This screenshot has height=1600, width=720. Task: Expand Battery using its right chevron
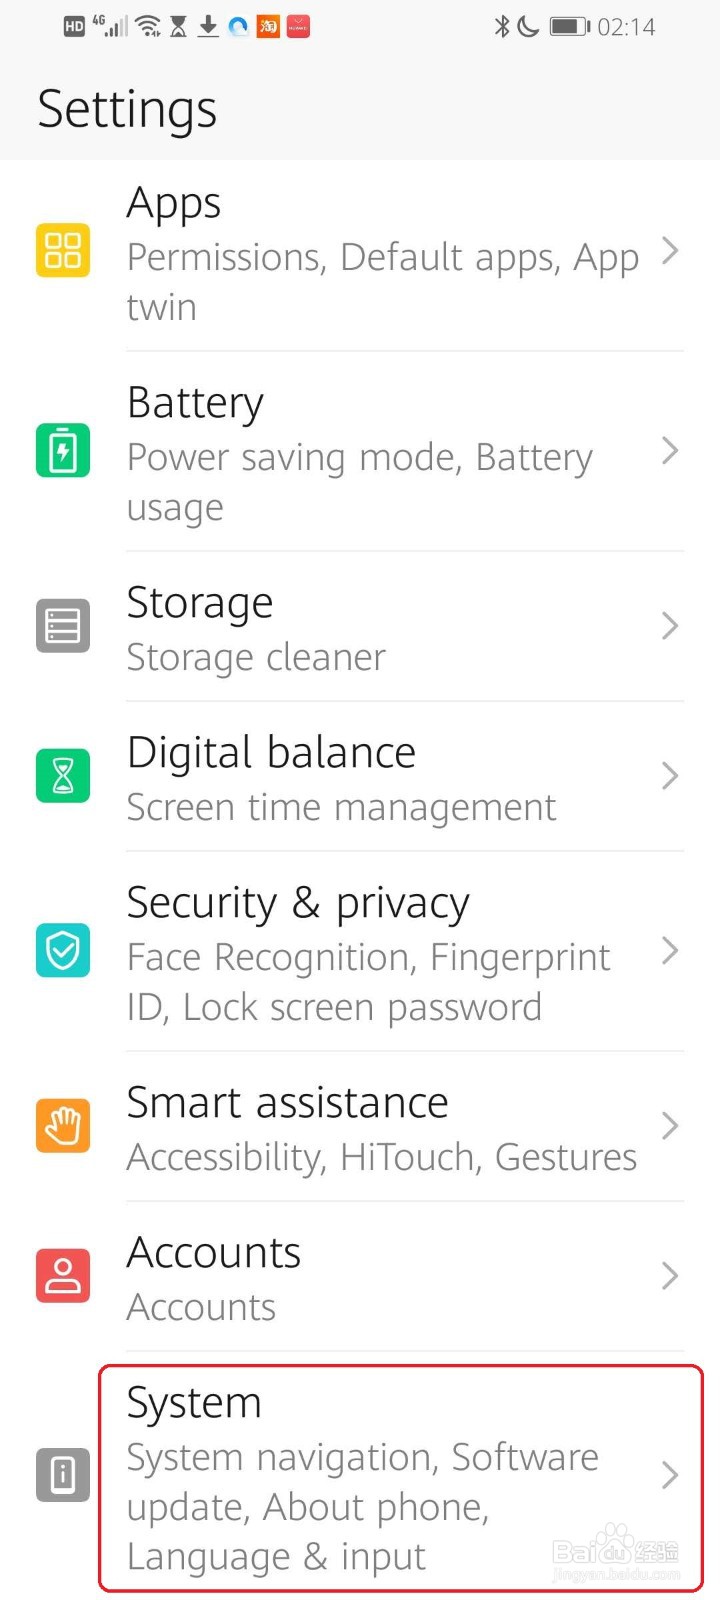coord(670,451)
